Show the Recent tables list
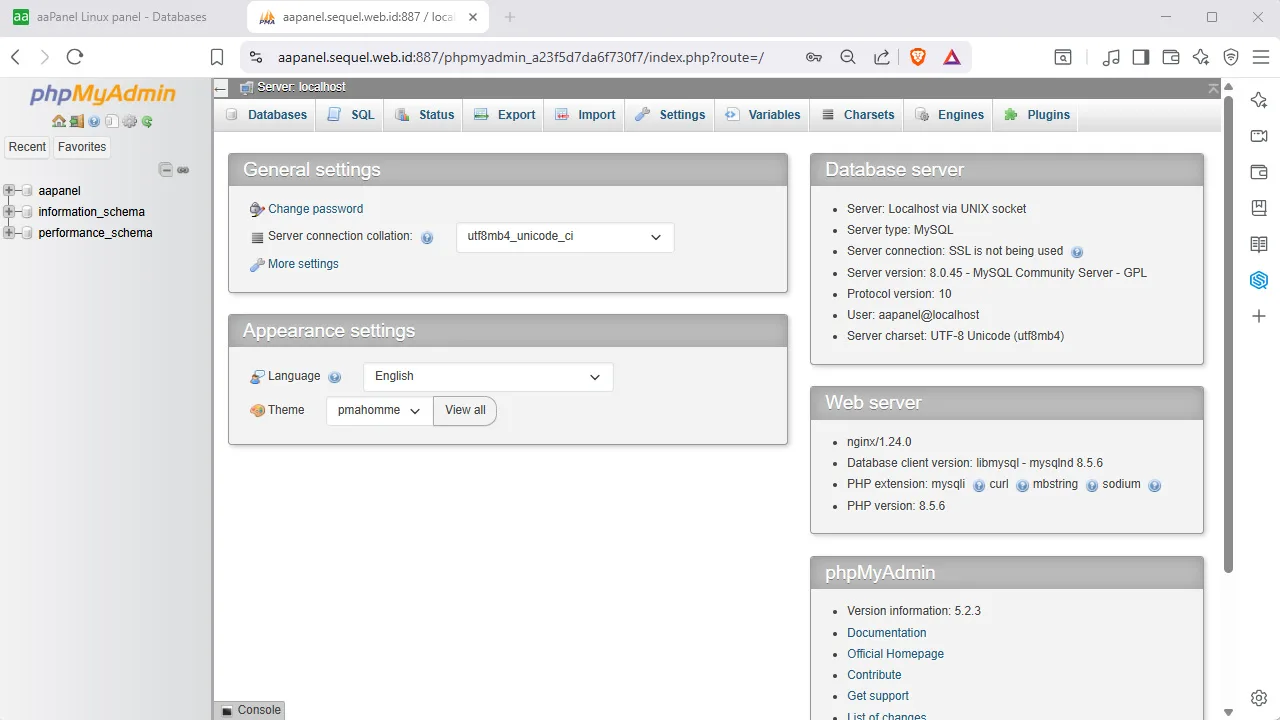1280x720 pixels. (27, 147)
